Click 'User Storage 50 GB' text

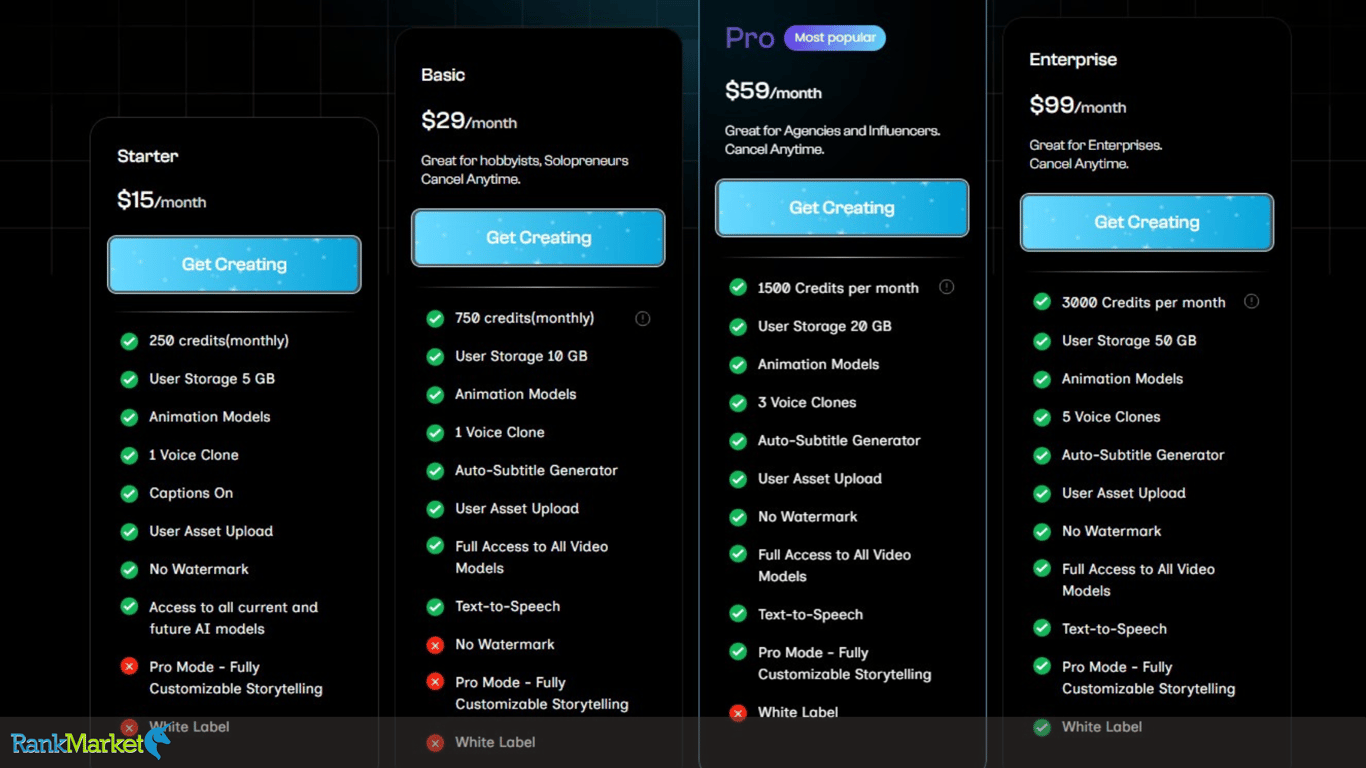pyautogui.click(x=1129, y=341)
